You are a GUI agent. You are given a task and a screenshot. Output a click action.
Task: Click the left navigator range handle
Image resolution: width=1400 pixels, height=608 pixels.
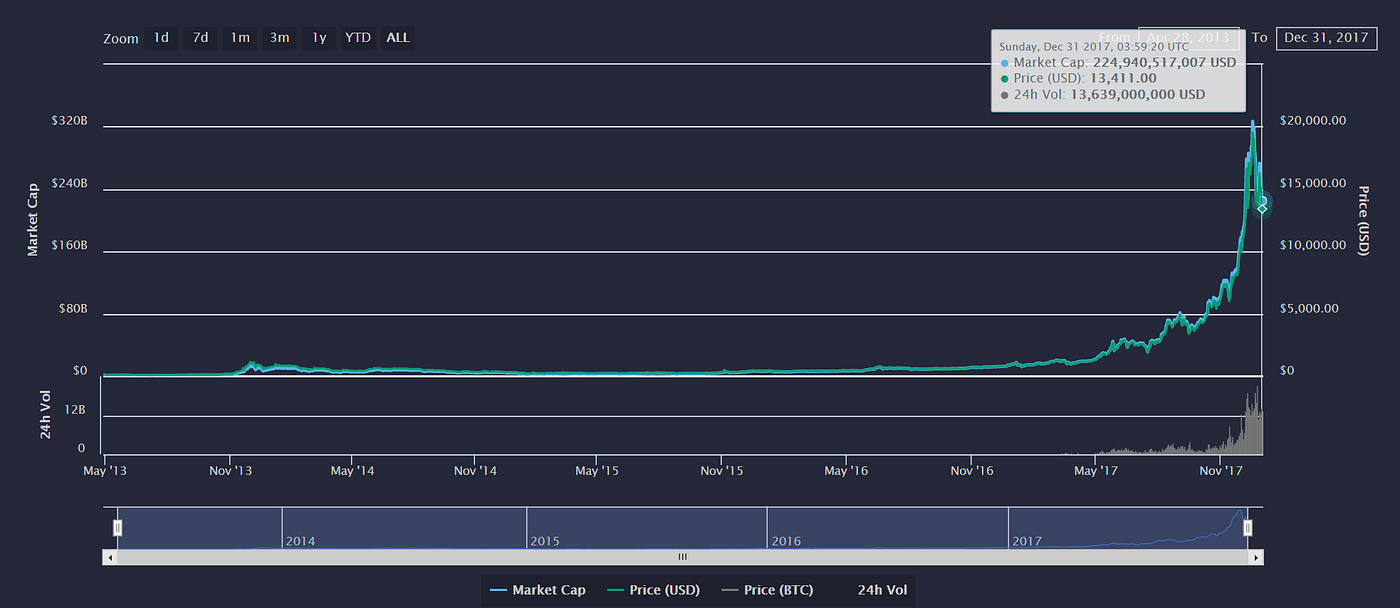coord(117,527)
